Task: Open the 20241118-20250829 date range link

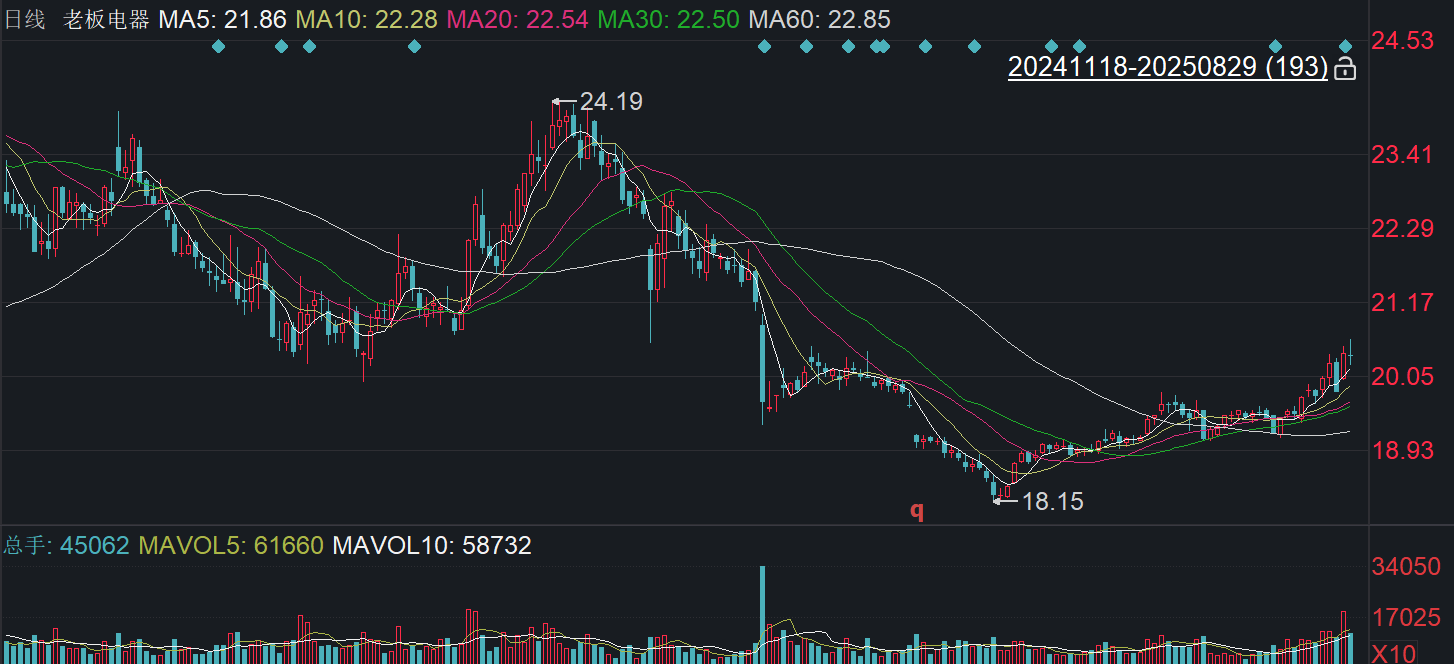Action: [x=1167, y=67]
